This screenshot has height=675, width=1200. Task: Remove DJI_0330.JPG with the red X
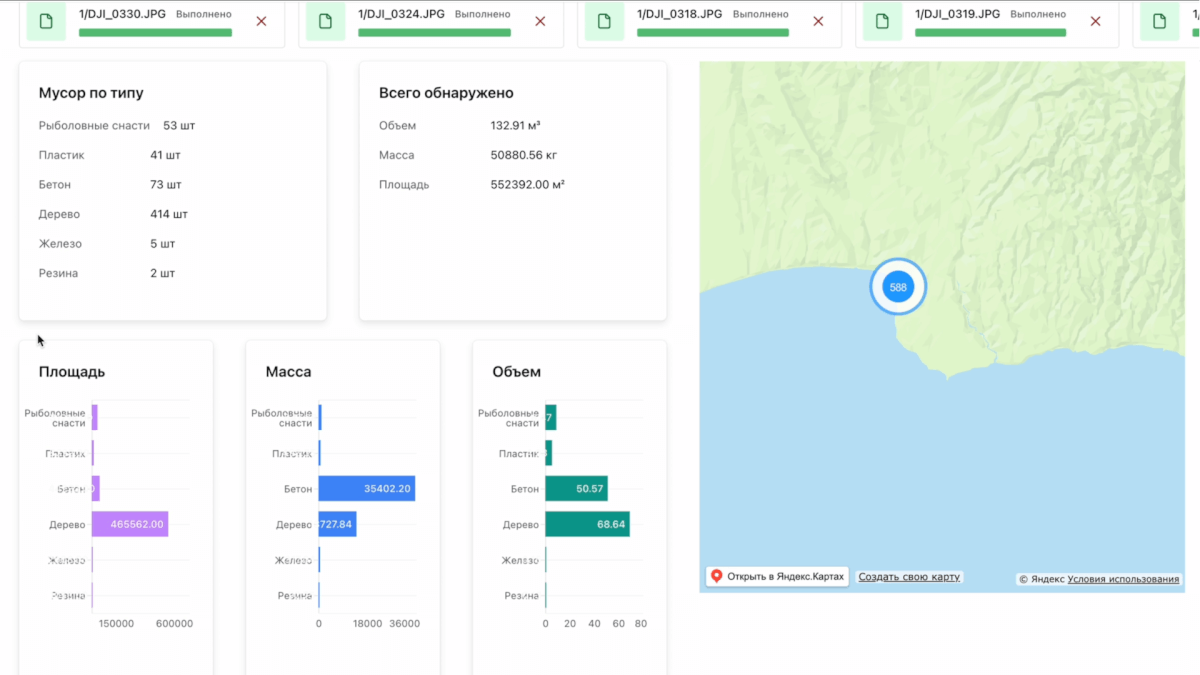pos(262,21)
